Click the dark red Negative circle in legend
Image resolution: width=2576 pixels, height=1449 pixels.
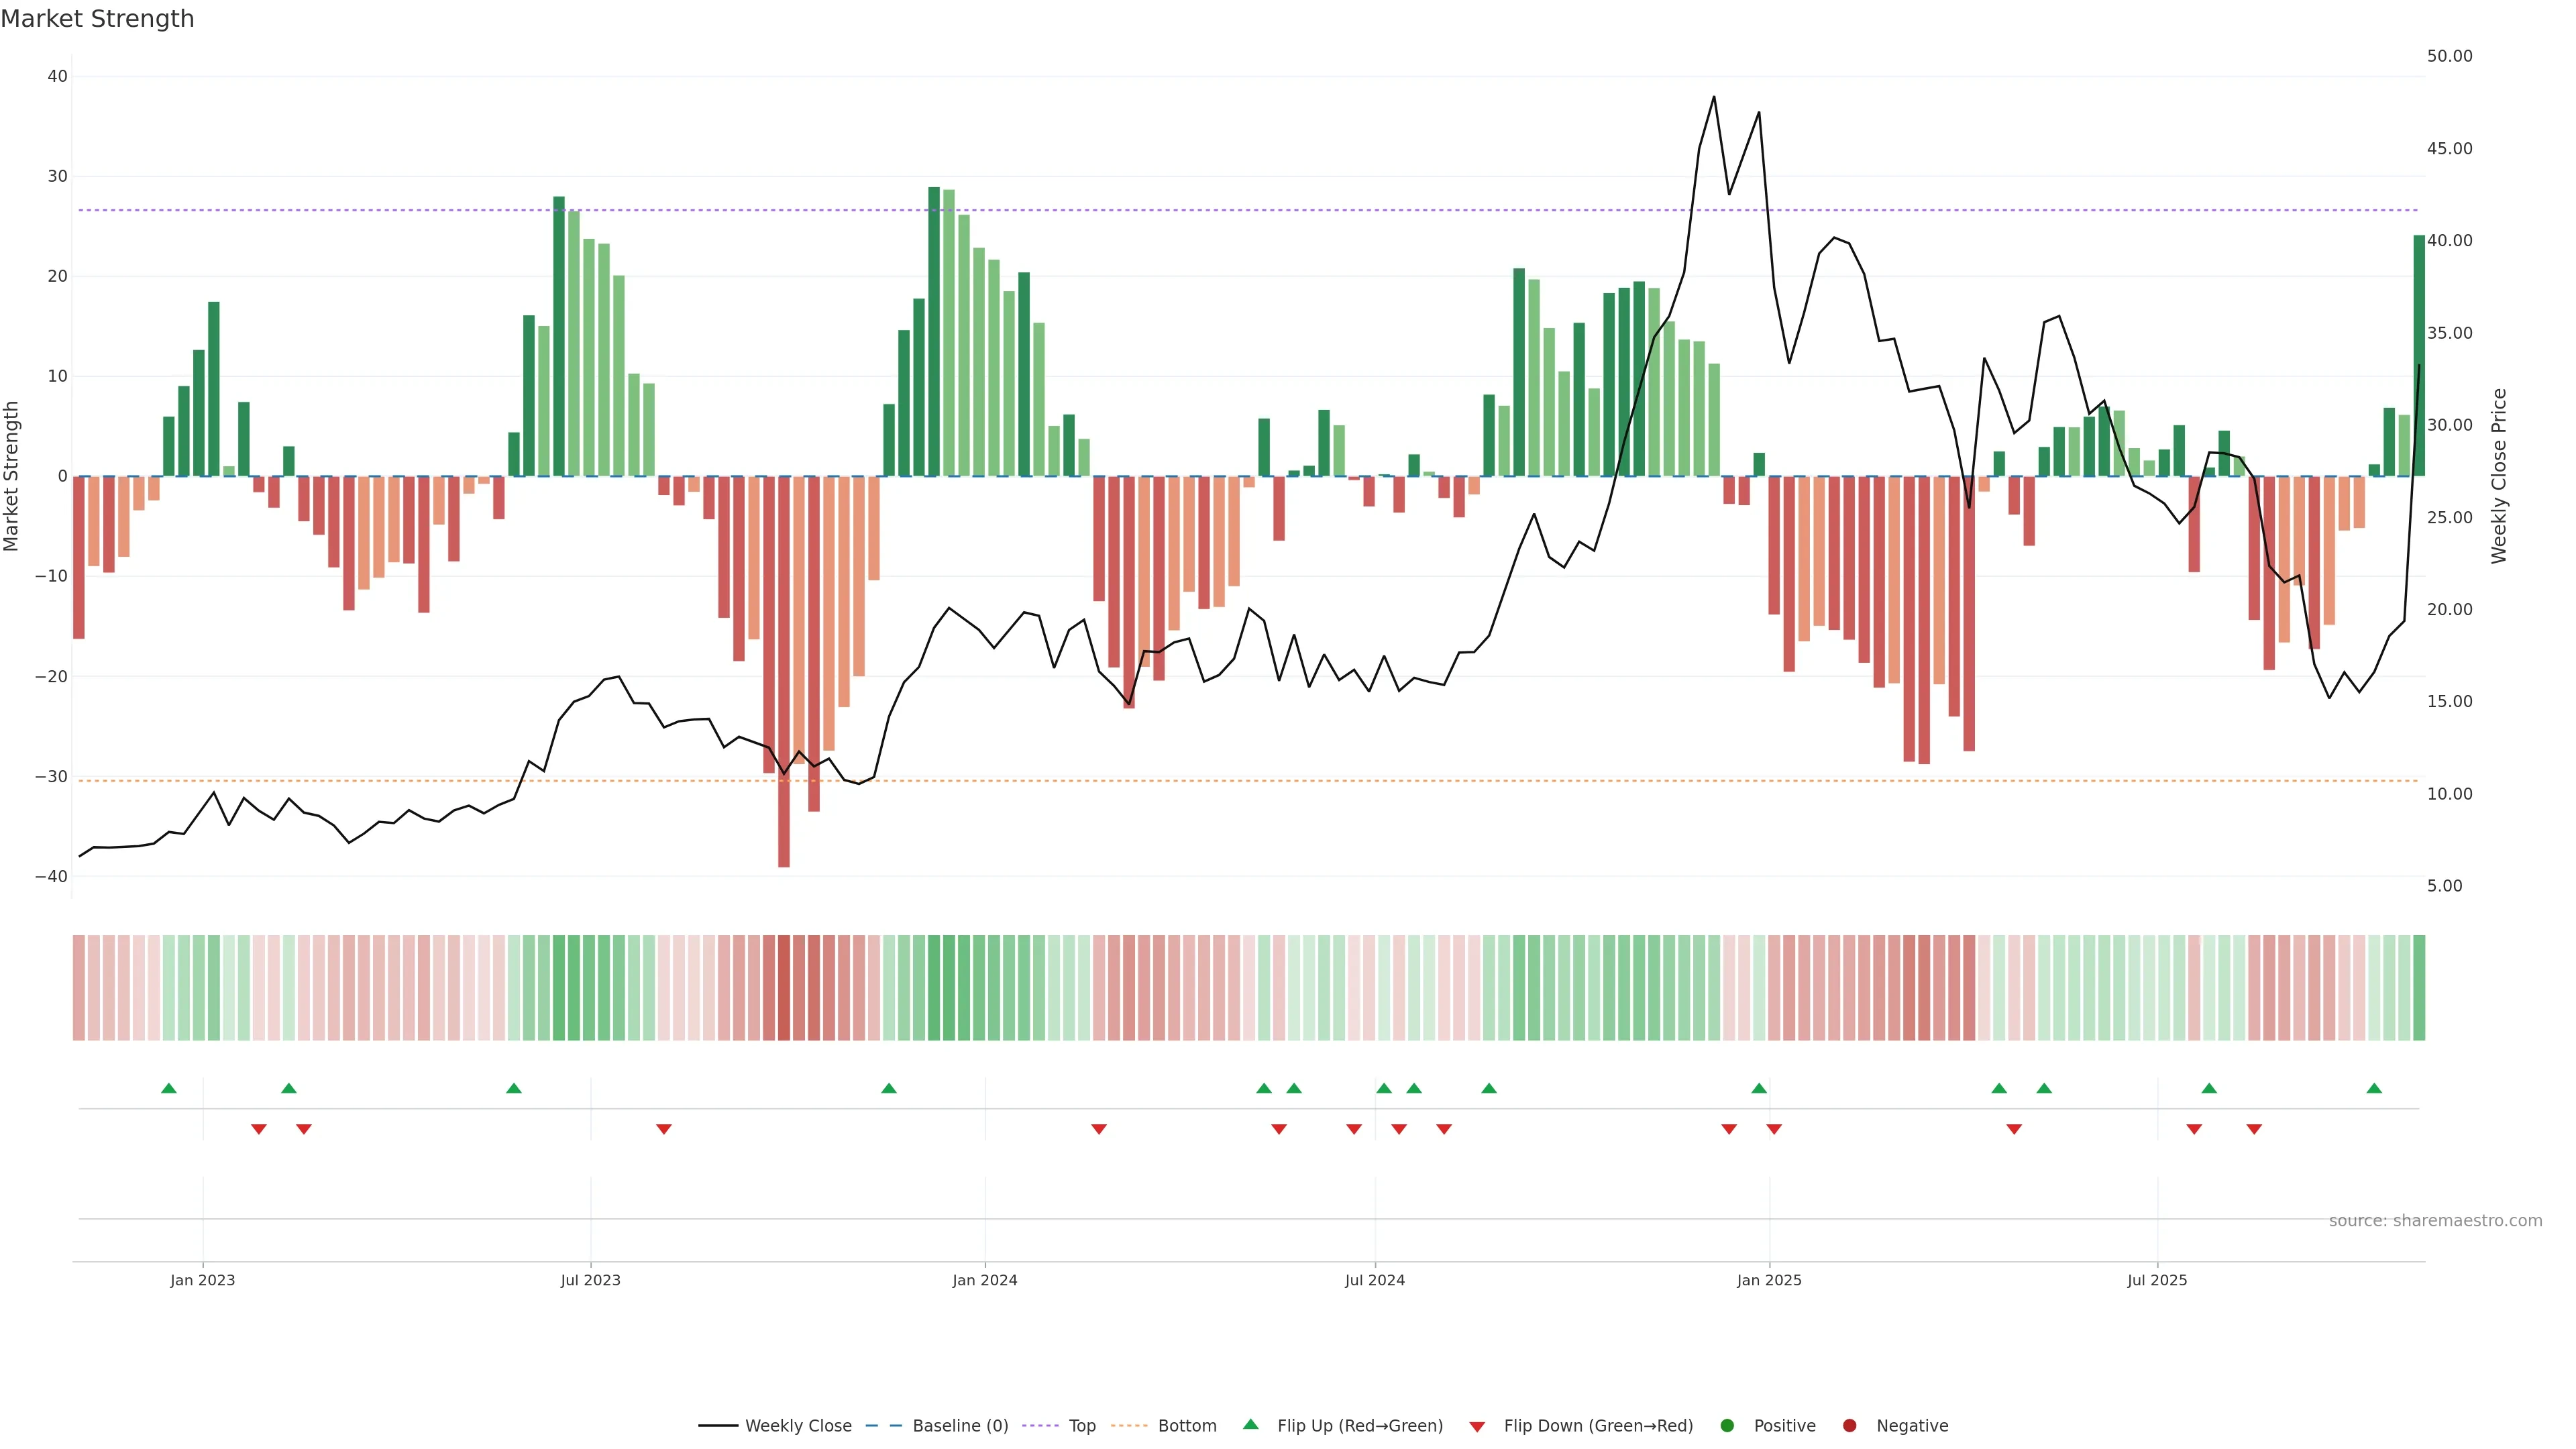click(1849, 1425)
